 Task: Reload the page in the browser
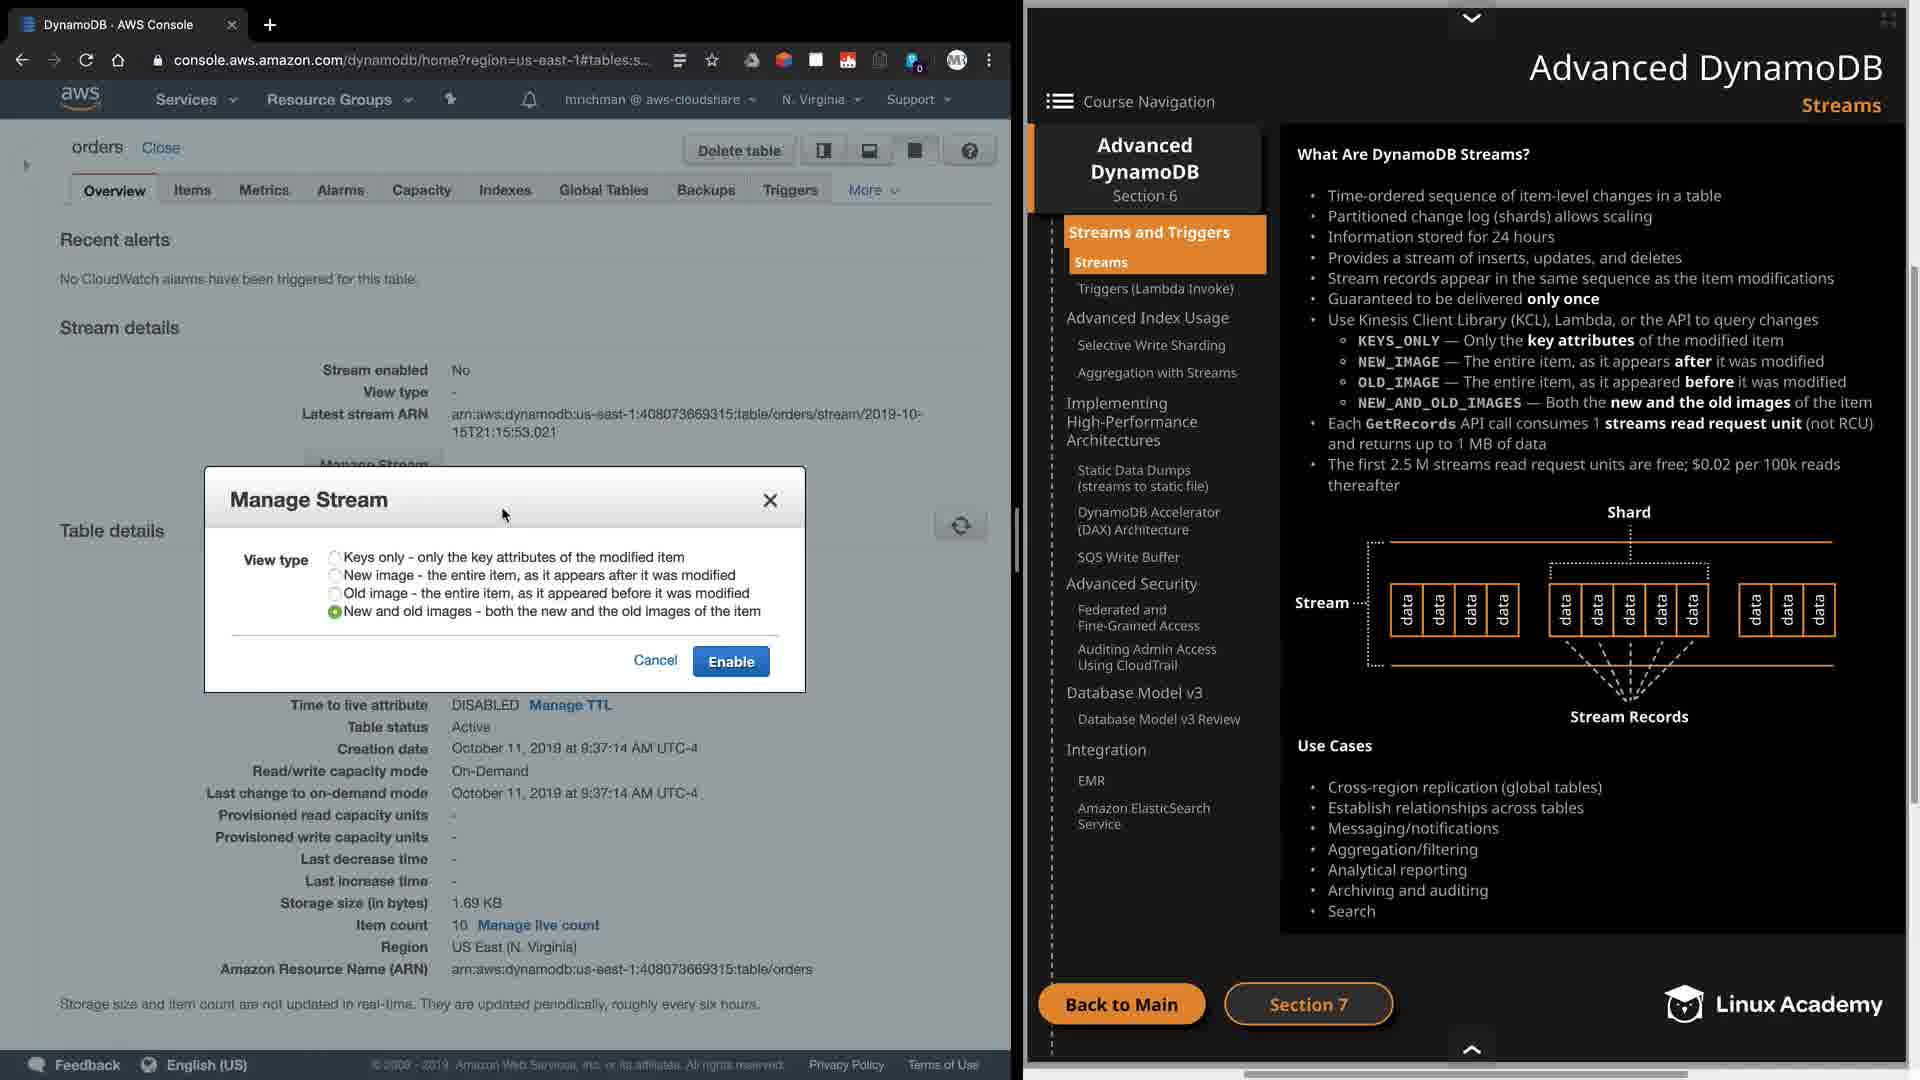point(86,60)
